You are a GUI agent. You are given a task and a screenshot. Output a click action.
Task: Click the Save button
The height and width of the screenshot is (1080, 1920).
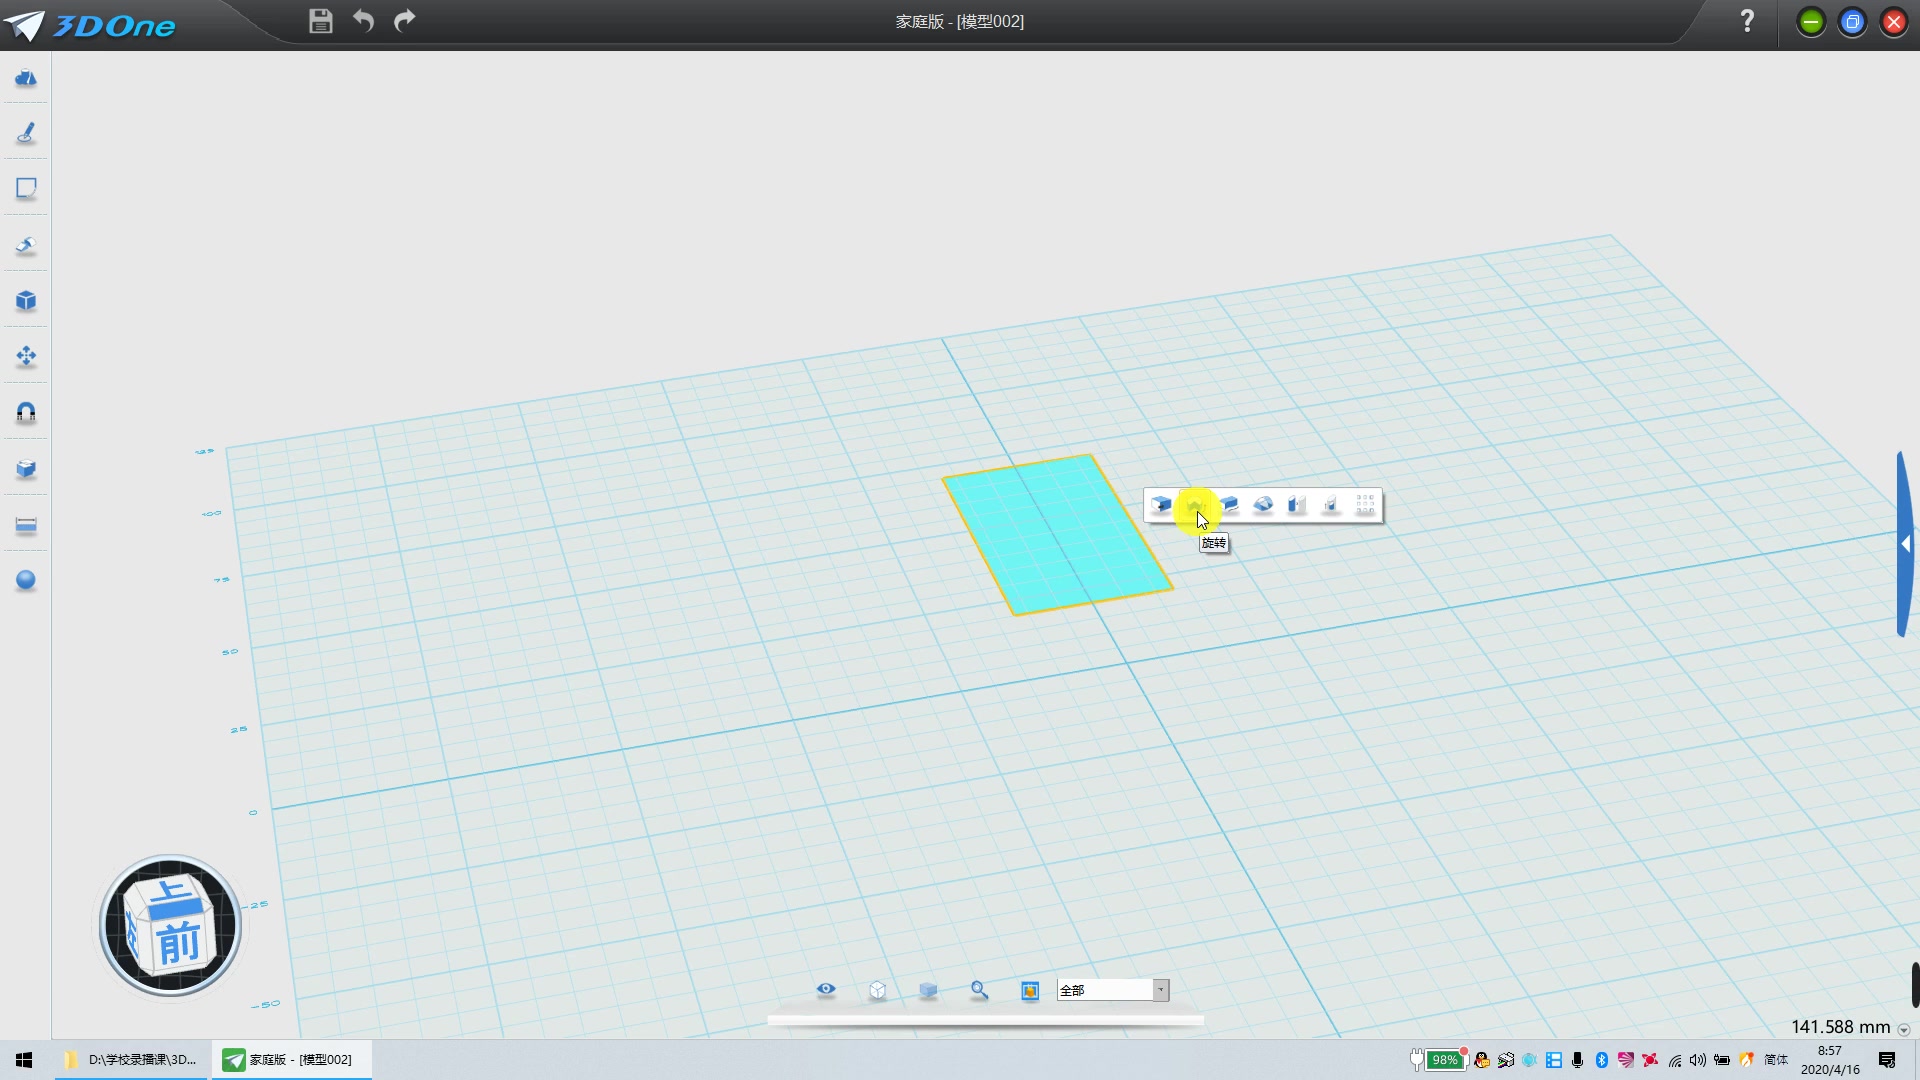[320, 21]
